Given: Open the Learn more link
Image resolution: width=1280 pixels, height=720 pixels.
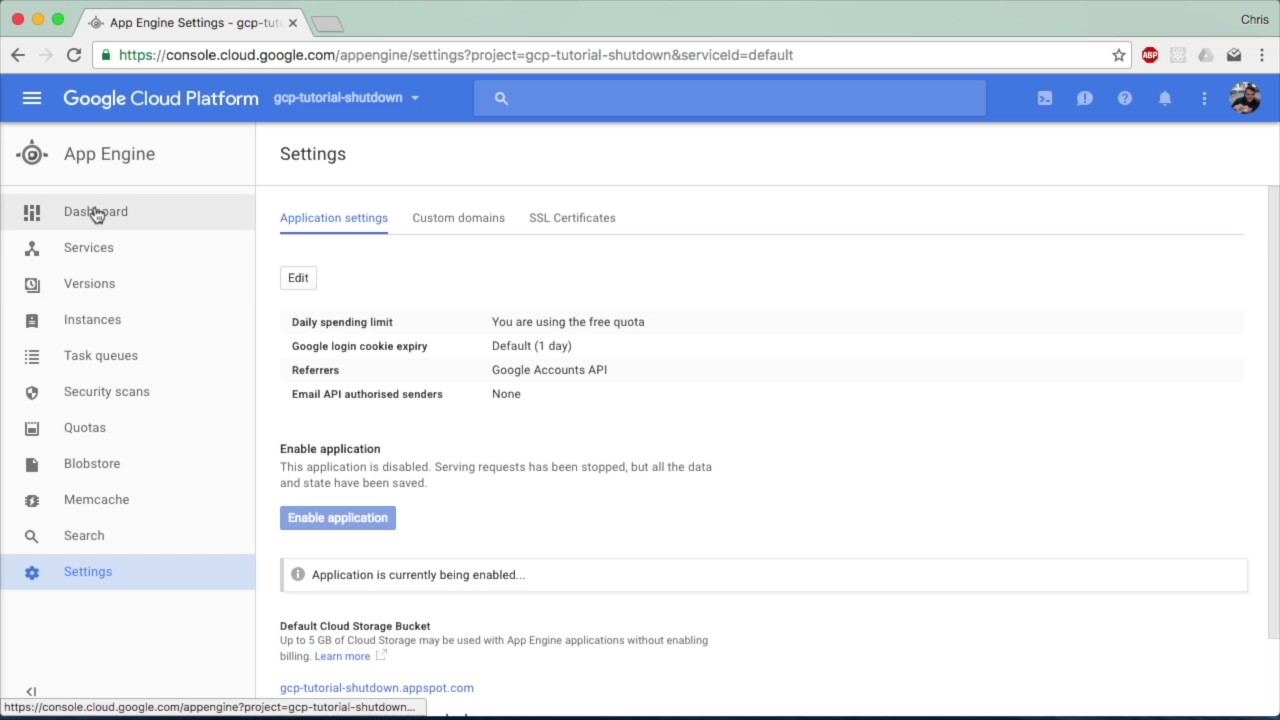Looking at the screenshot, I should coord(342,656).
